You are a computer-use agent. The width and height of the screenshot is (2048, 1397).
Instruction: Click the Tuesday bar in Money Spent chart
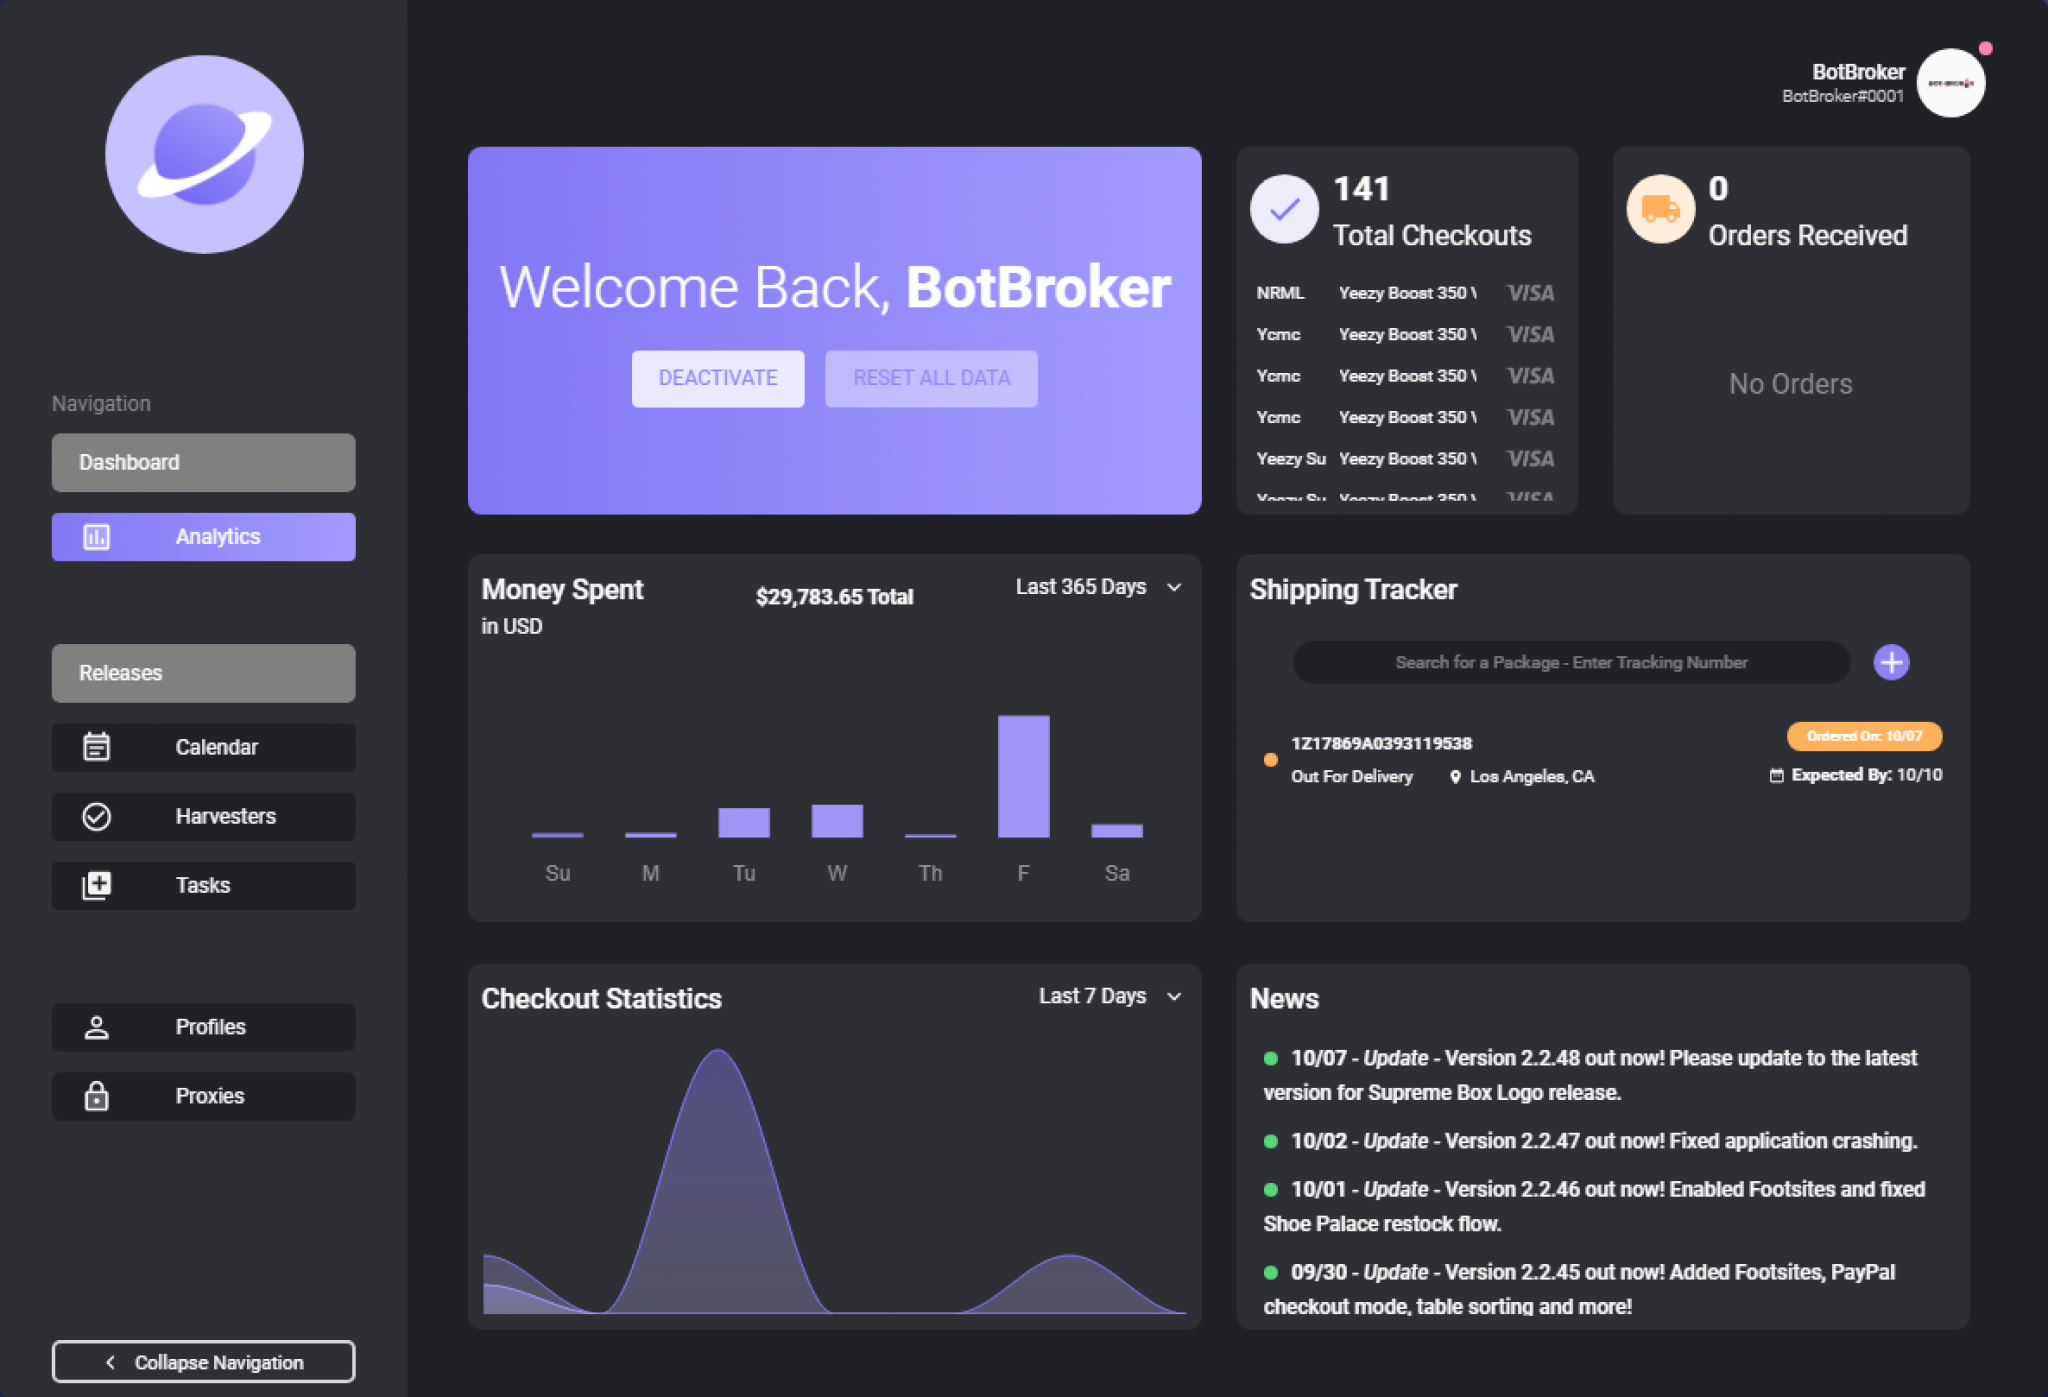(744, 822)
